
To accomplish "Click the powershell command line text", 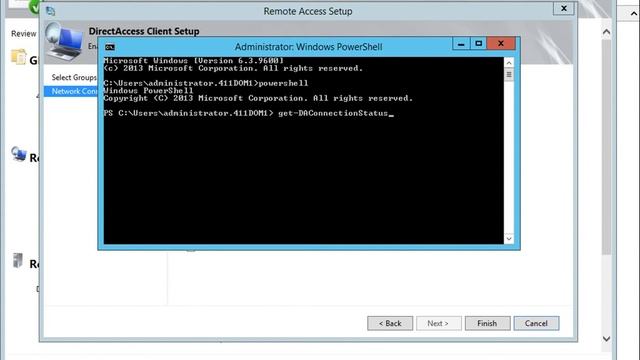I will point(206,83).
